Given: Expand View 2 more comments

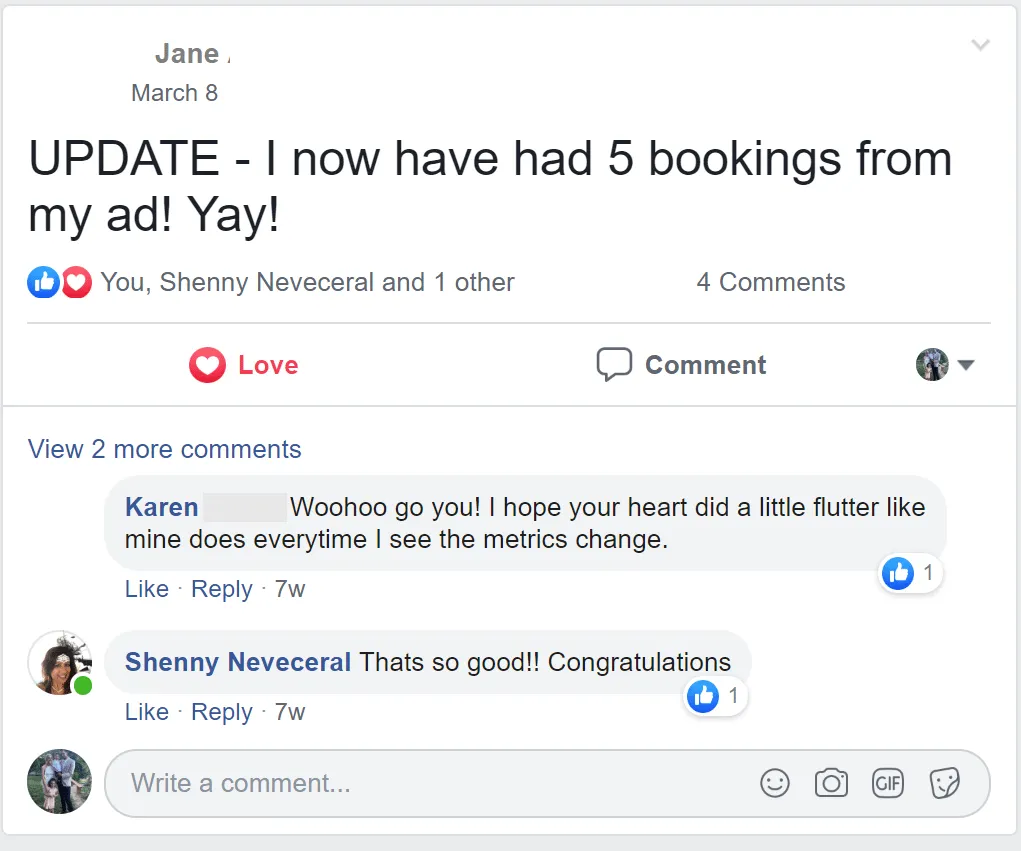Looking at the screenshot, I should click(x=165, y=450).
